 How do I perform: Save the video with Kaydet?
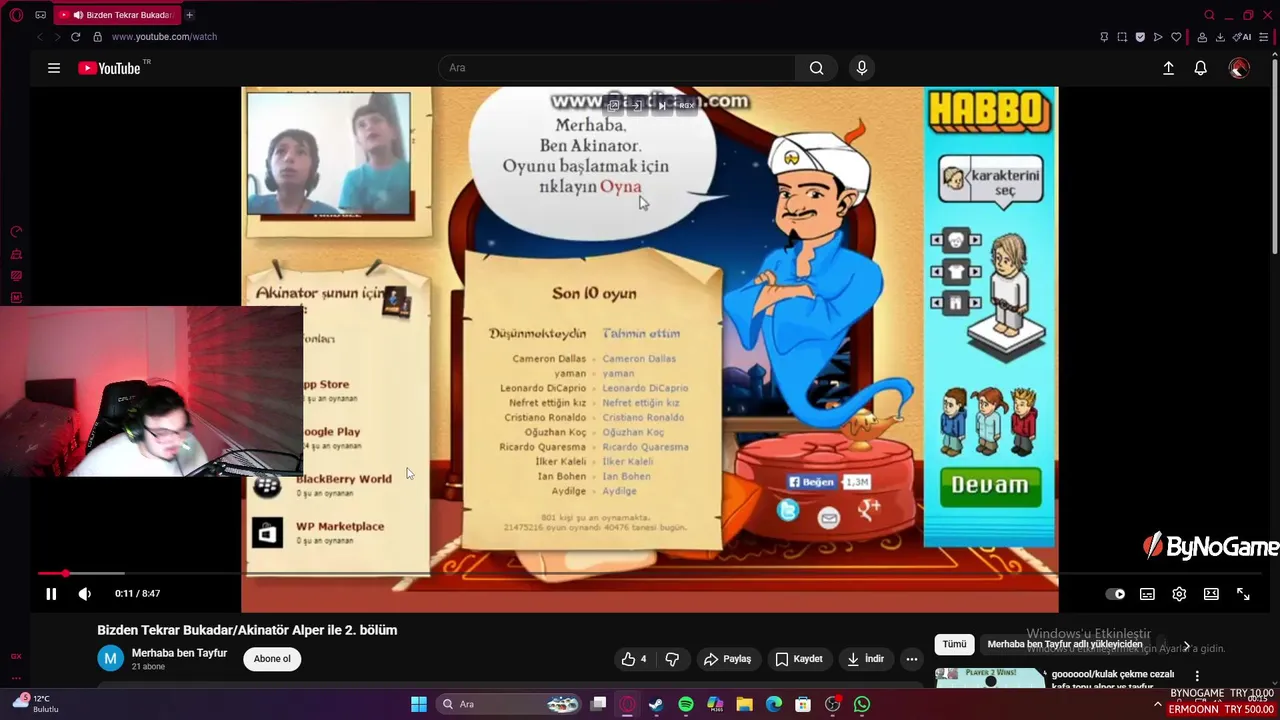799,659
